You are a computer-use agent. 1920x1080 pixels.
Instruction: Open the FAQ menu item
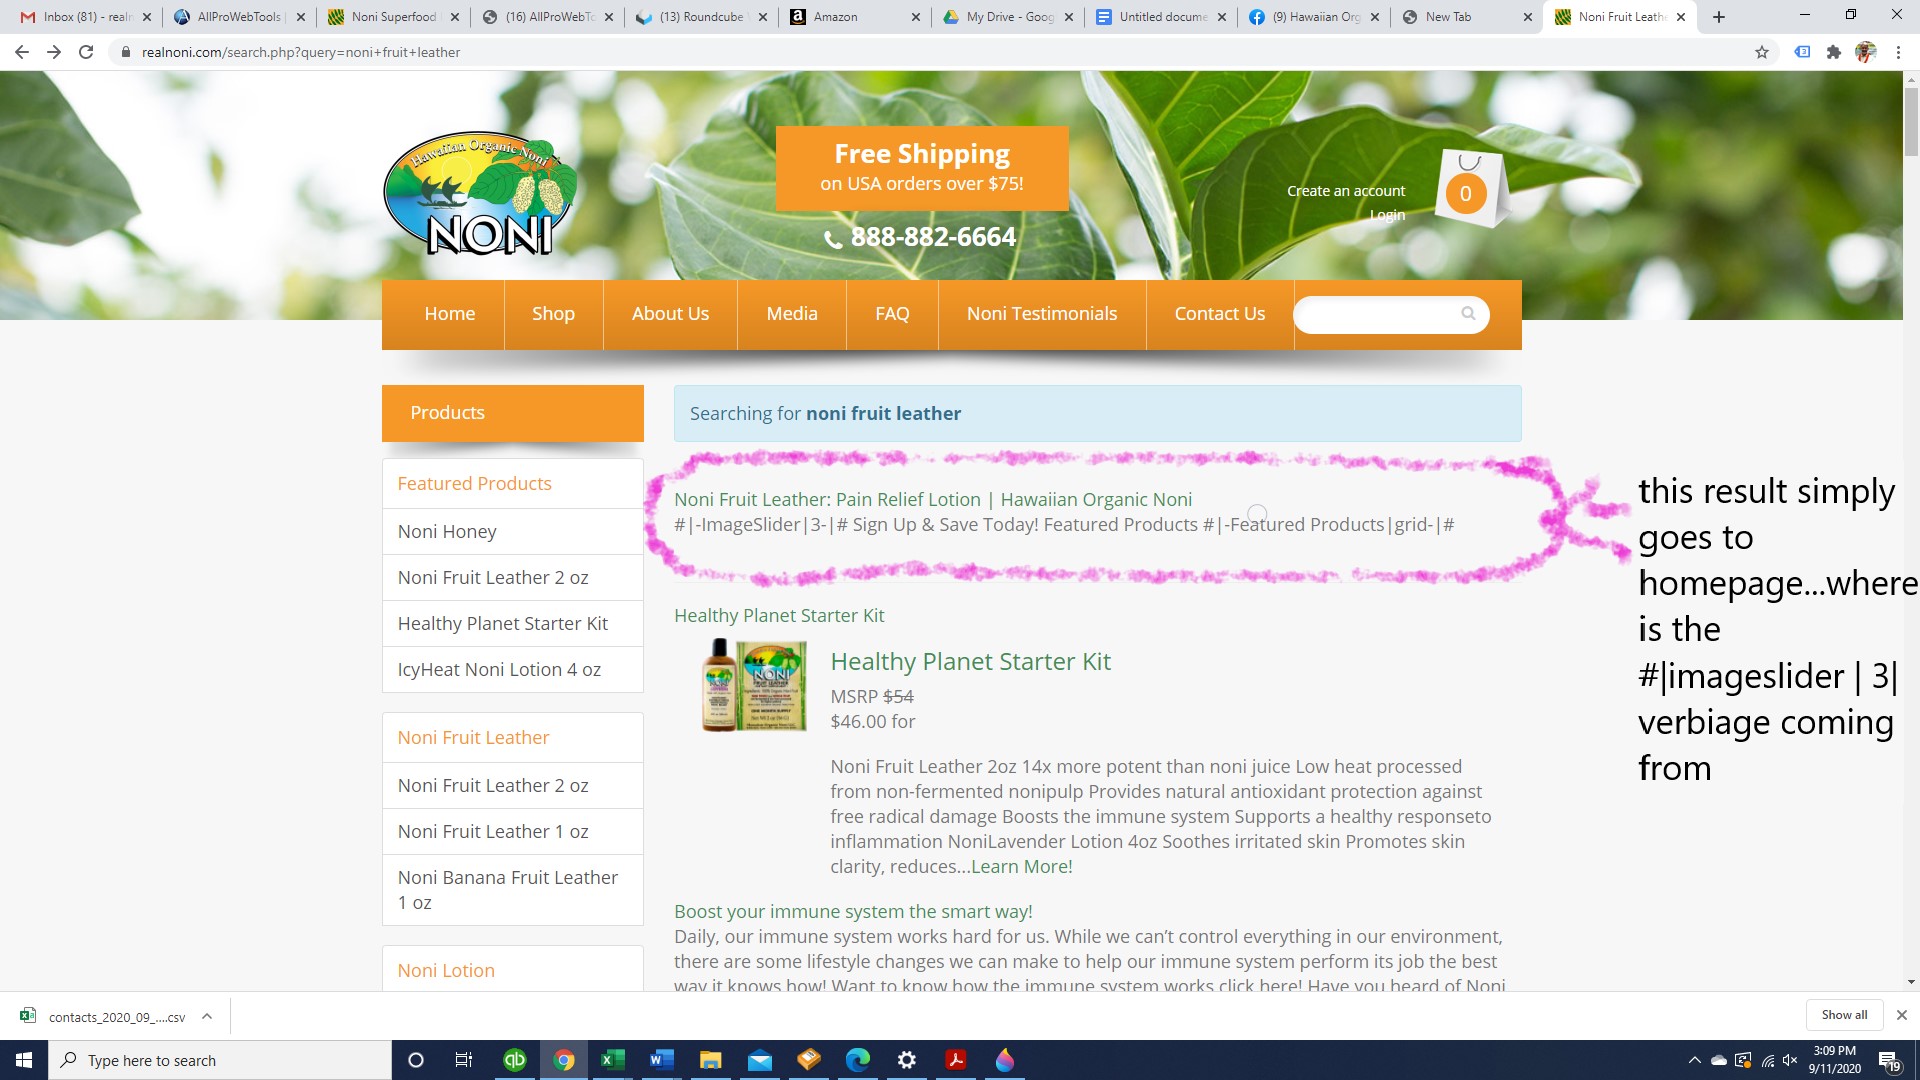click(892, 314)
